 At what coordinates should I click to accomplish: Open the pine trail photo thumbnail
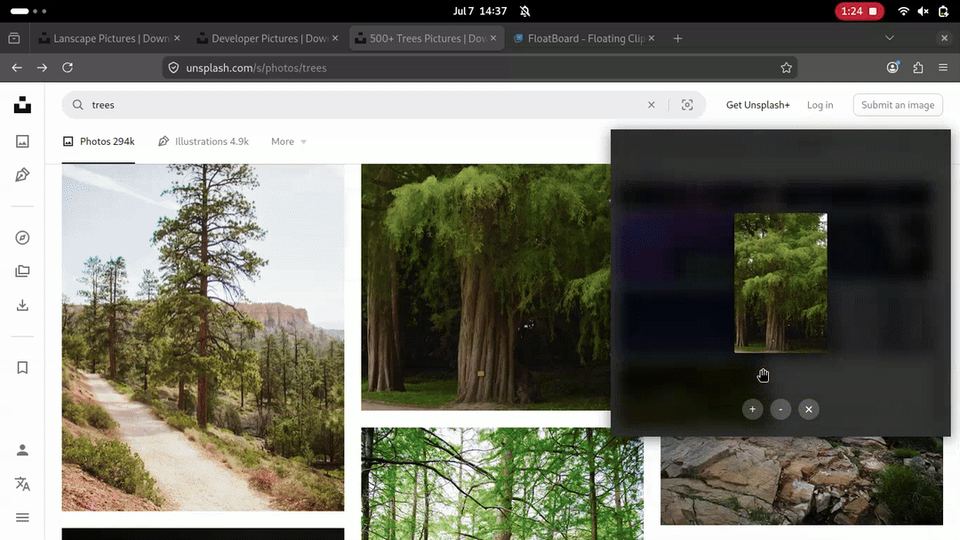(203, 337)
